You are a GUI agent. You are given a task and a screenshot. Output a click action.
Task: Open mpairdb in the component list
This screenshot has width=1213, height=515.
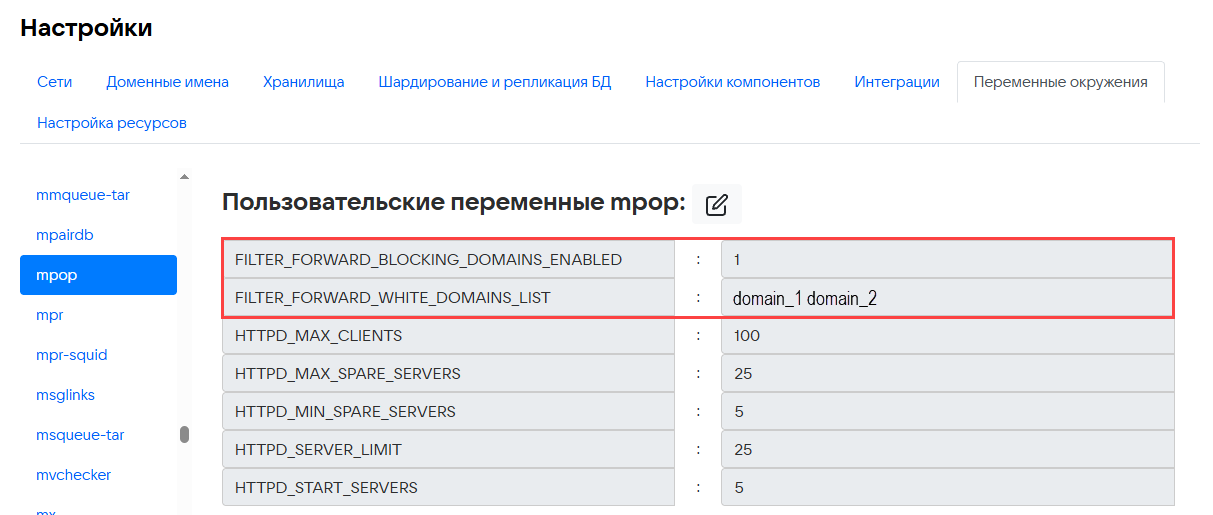click(x=65, y=235)
